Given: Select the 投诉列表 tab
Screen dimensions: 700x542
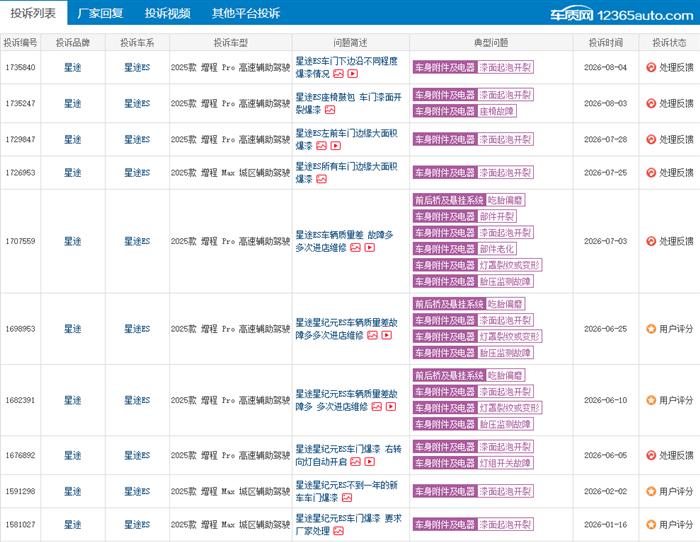Looking at the screenshot, I should 33,13.
